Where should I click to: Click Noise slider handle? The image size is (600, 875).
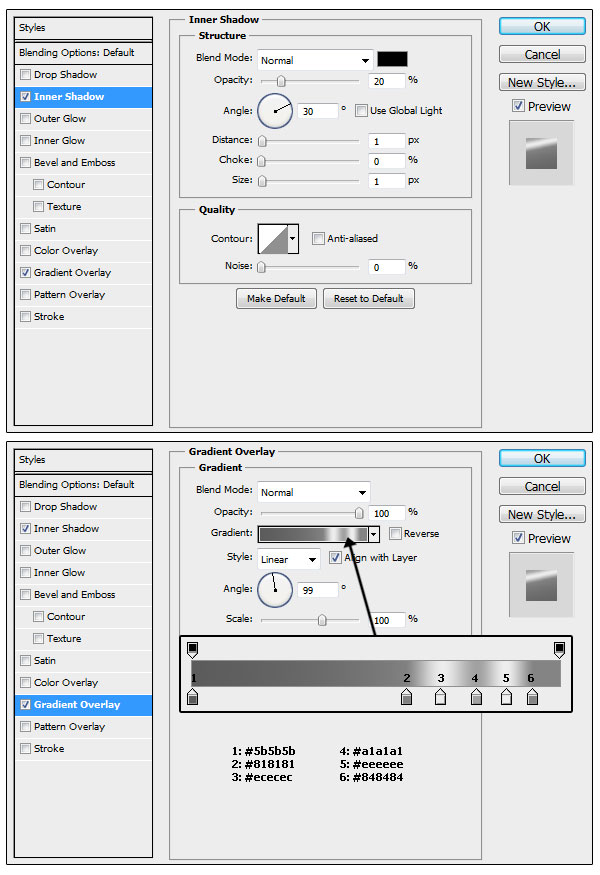pyautogui.click(x=261, y=267)
